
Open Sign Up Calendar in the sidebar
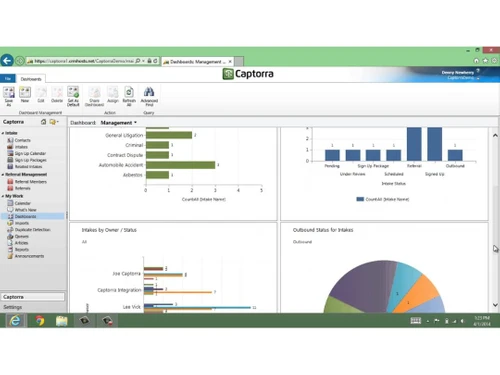pyautogui.click(x=30, y=153)
